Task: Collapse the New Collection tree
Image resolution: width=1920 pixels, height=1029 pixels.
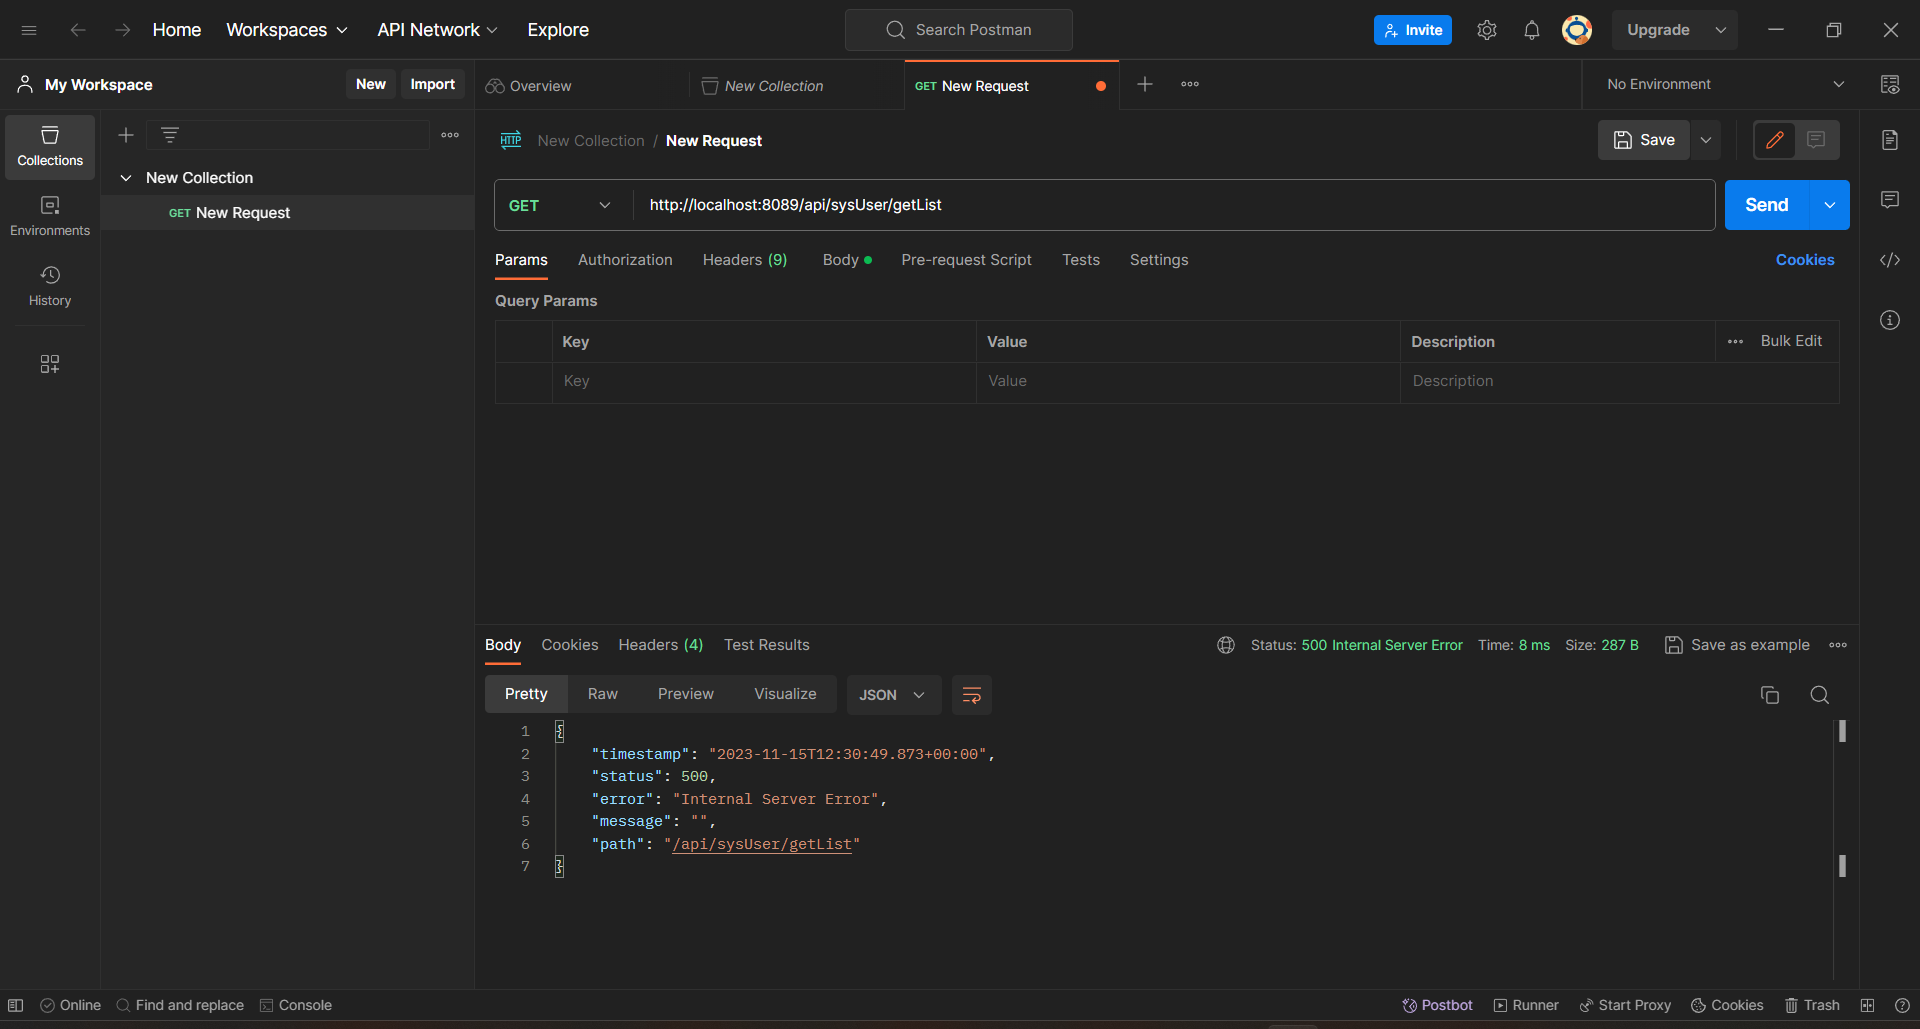Action: pos(126,178)
